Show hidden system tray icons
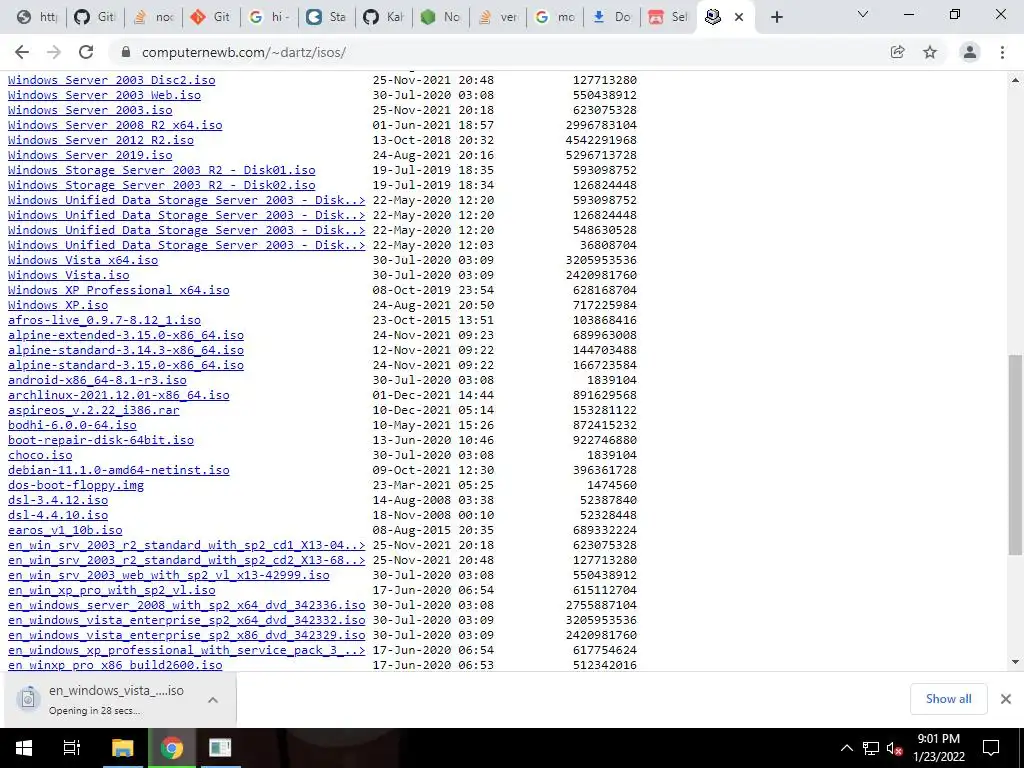The width and height of the screenshot is (1024, 768). pos(846,748)
